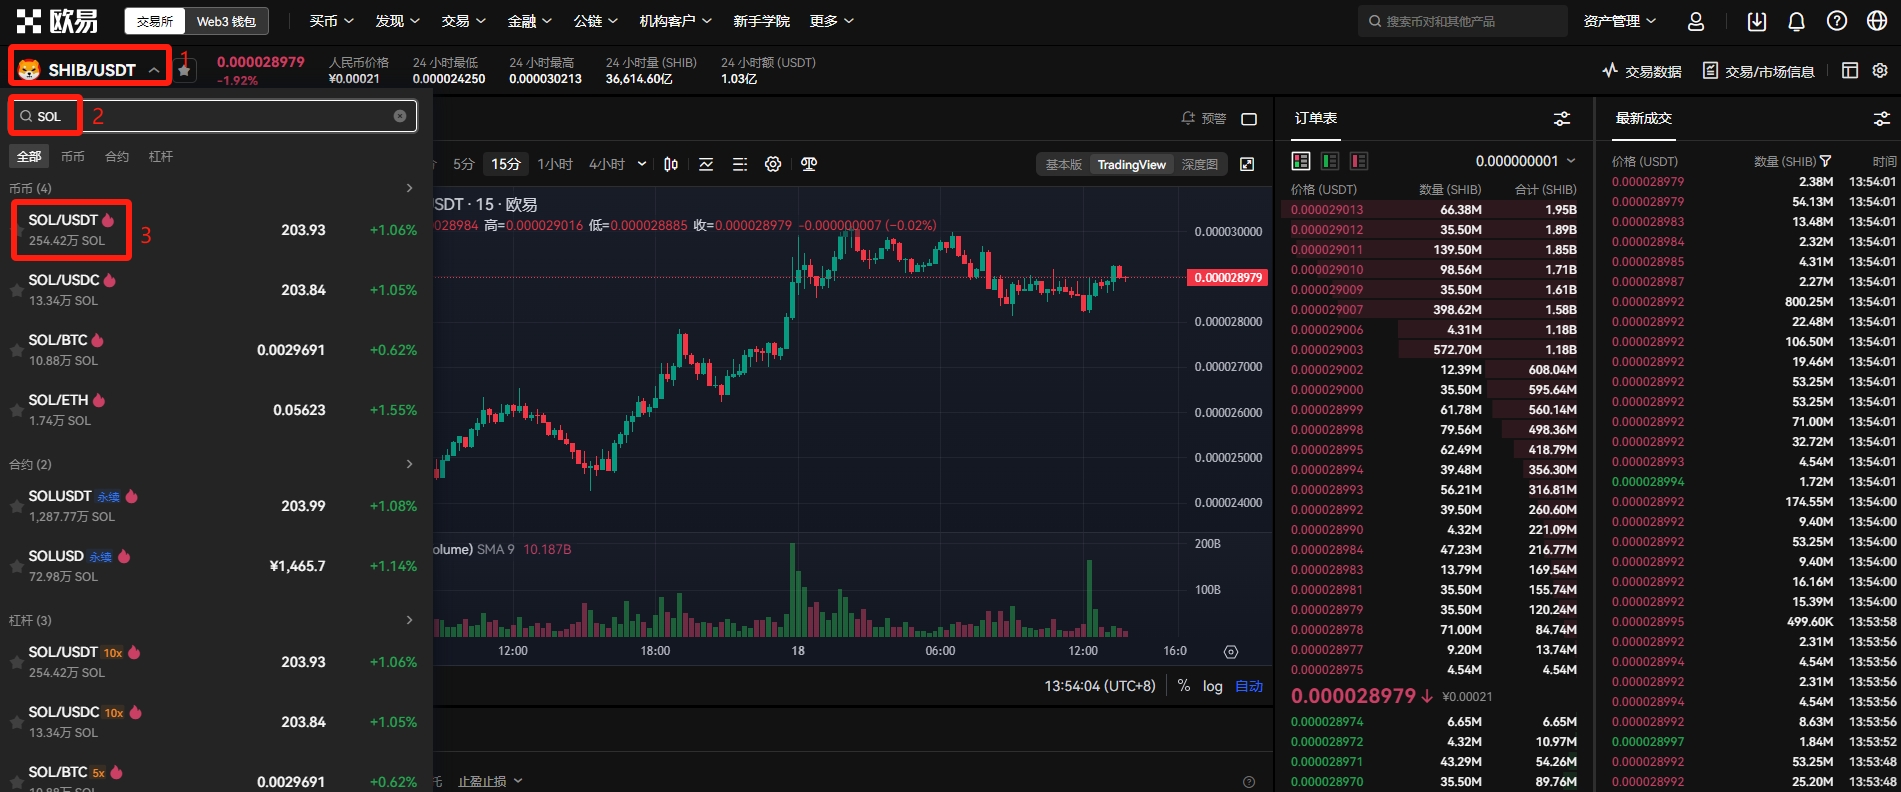
Task: Click the candlestick chart type icon
Action: click(x=671, y=164)
